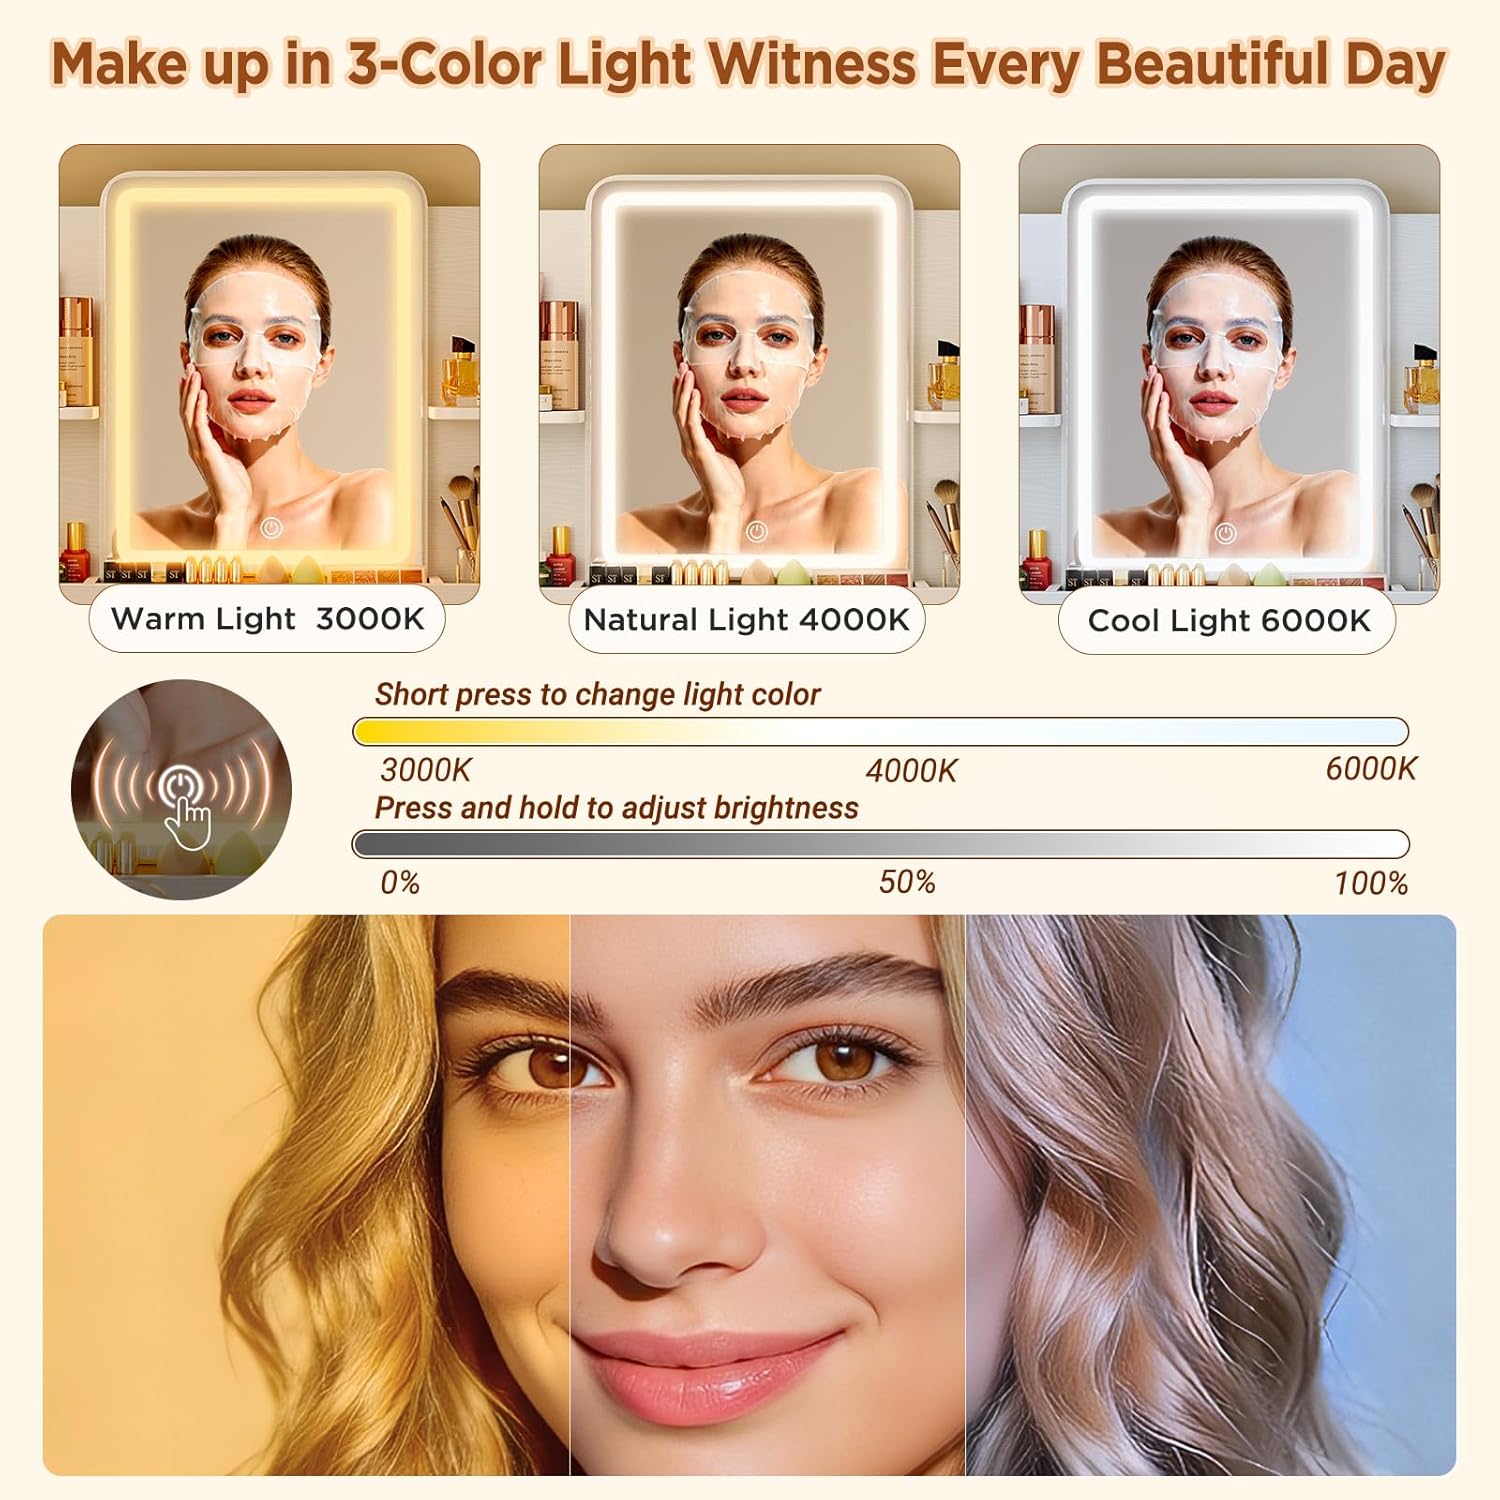
Task: Click the 4000K mark under color bar
Action: (911, 771)
